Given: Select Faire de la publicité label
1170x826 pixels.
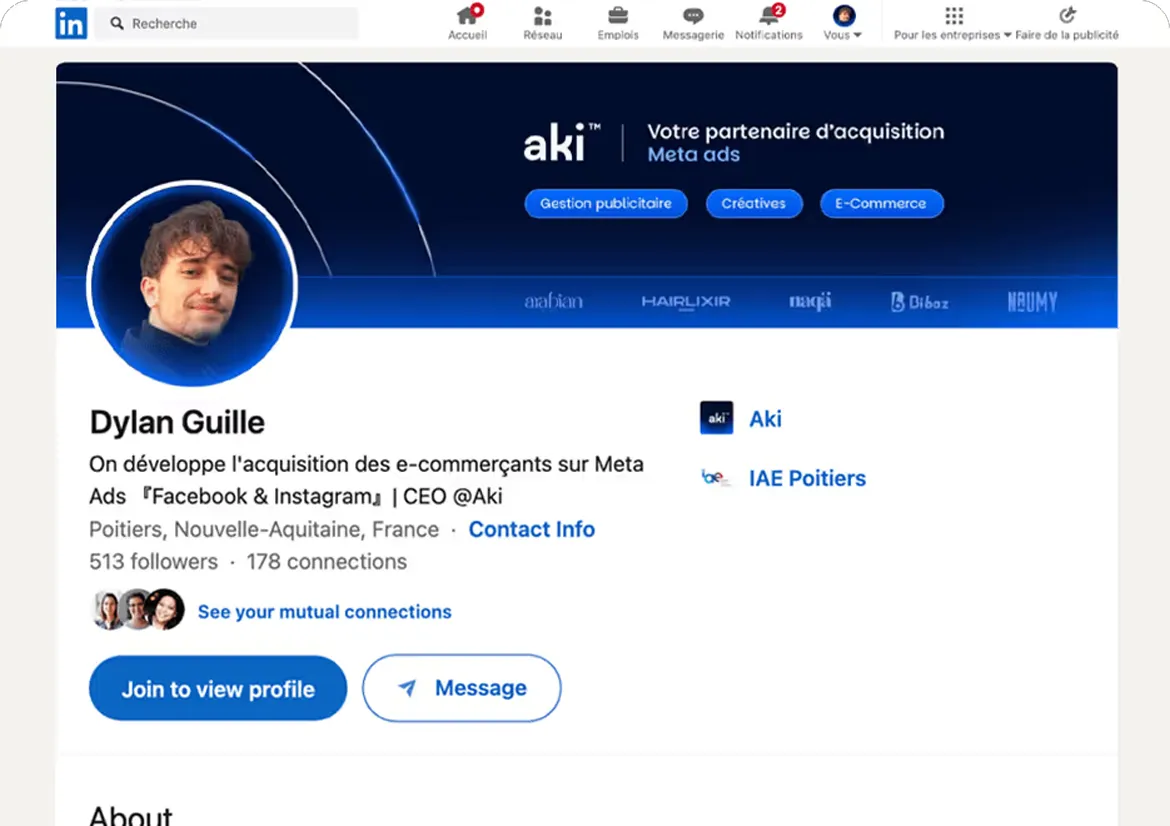Looking at the screenshot, I should click(x=1067, y=35).
